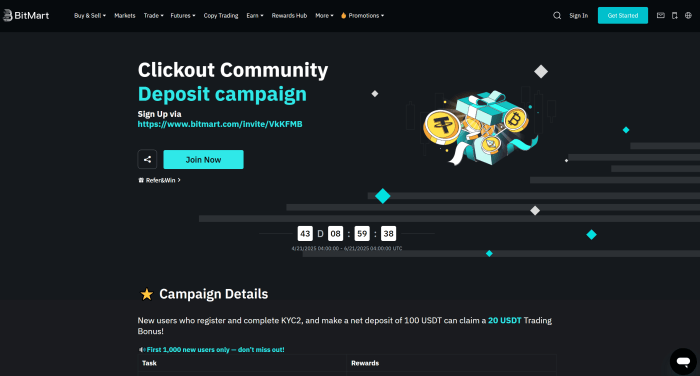
Task: Expand the Futures dropdown menu
Action: (x=183, y=16)
